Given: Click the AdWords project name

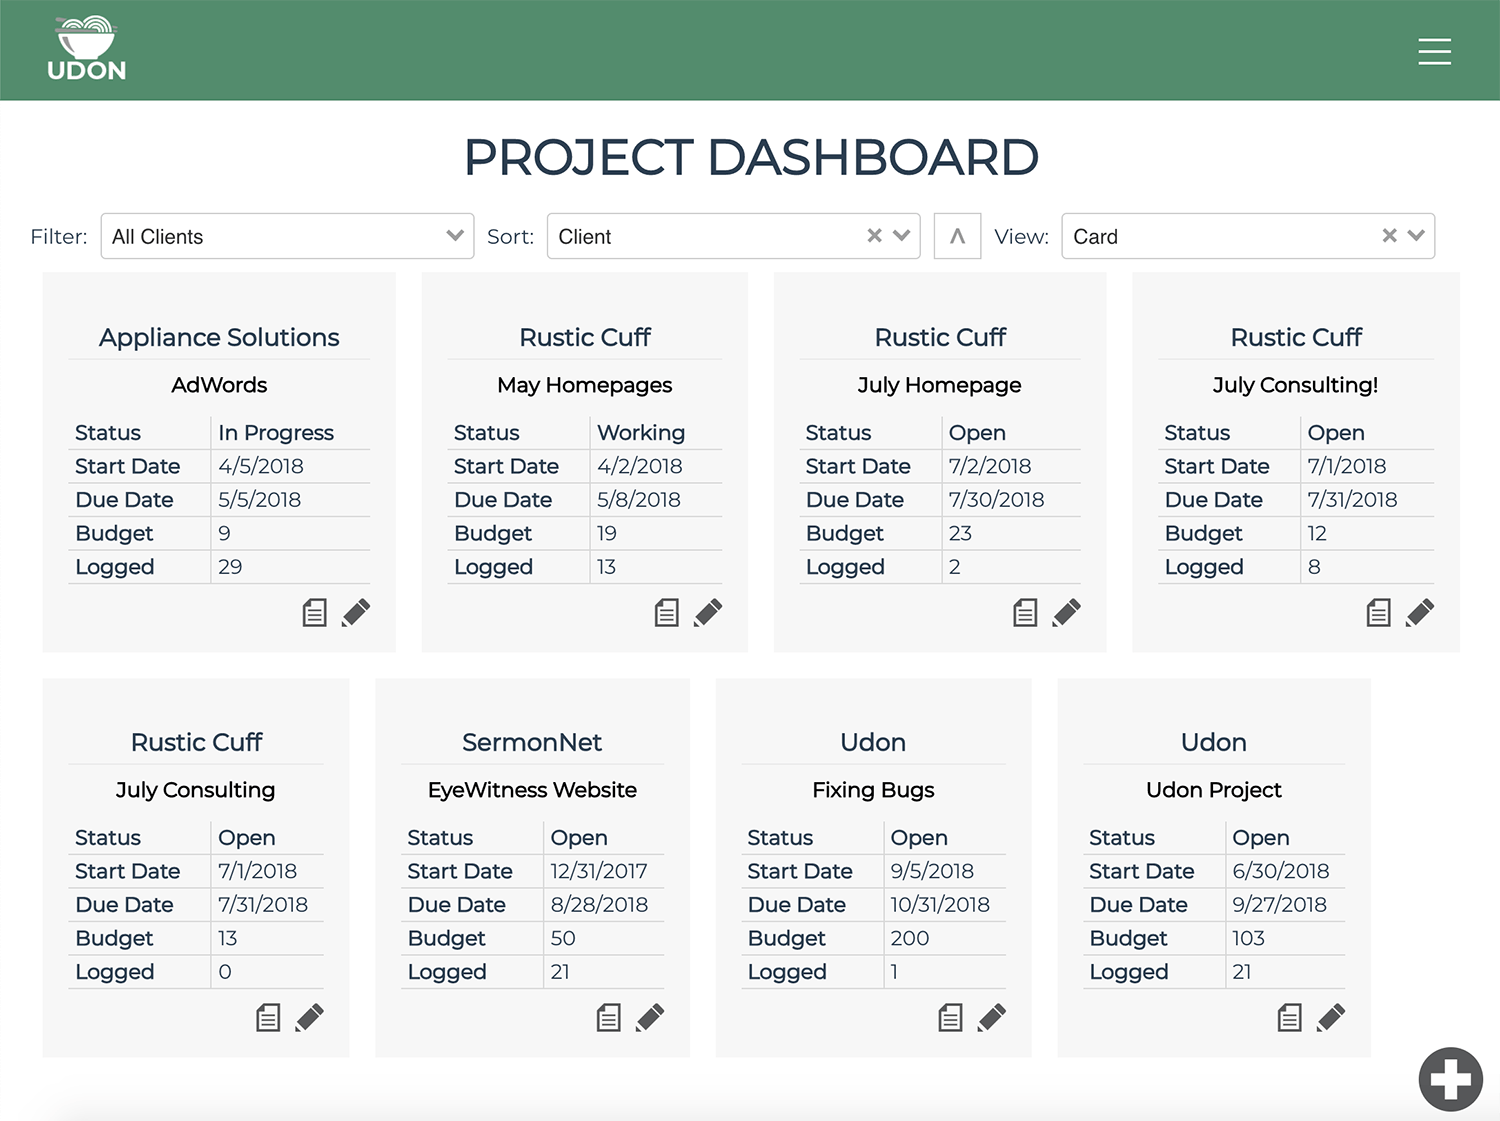Looking at the screenshot, I should click(x=219, y=385).
